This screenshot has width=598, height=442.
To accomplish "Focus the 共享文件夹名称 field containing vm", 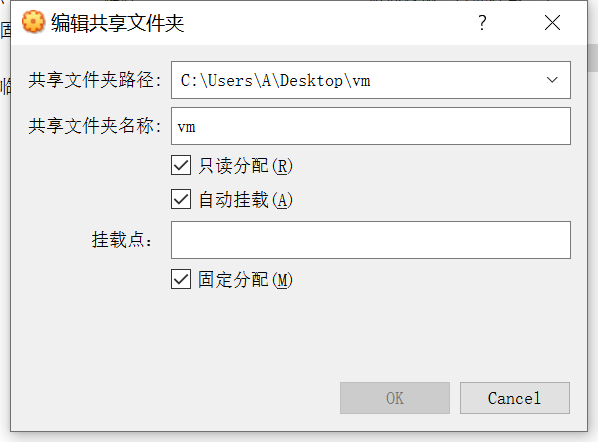I will [371, 126].
